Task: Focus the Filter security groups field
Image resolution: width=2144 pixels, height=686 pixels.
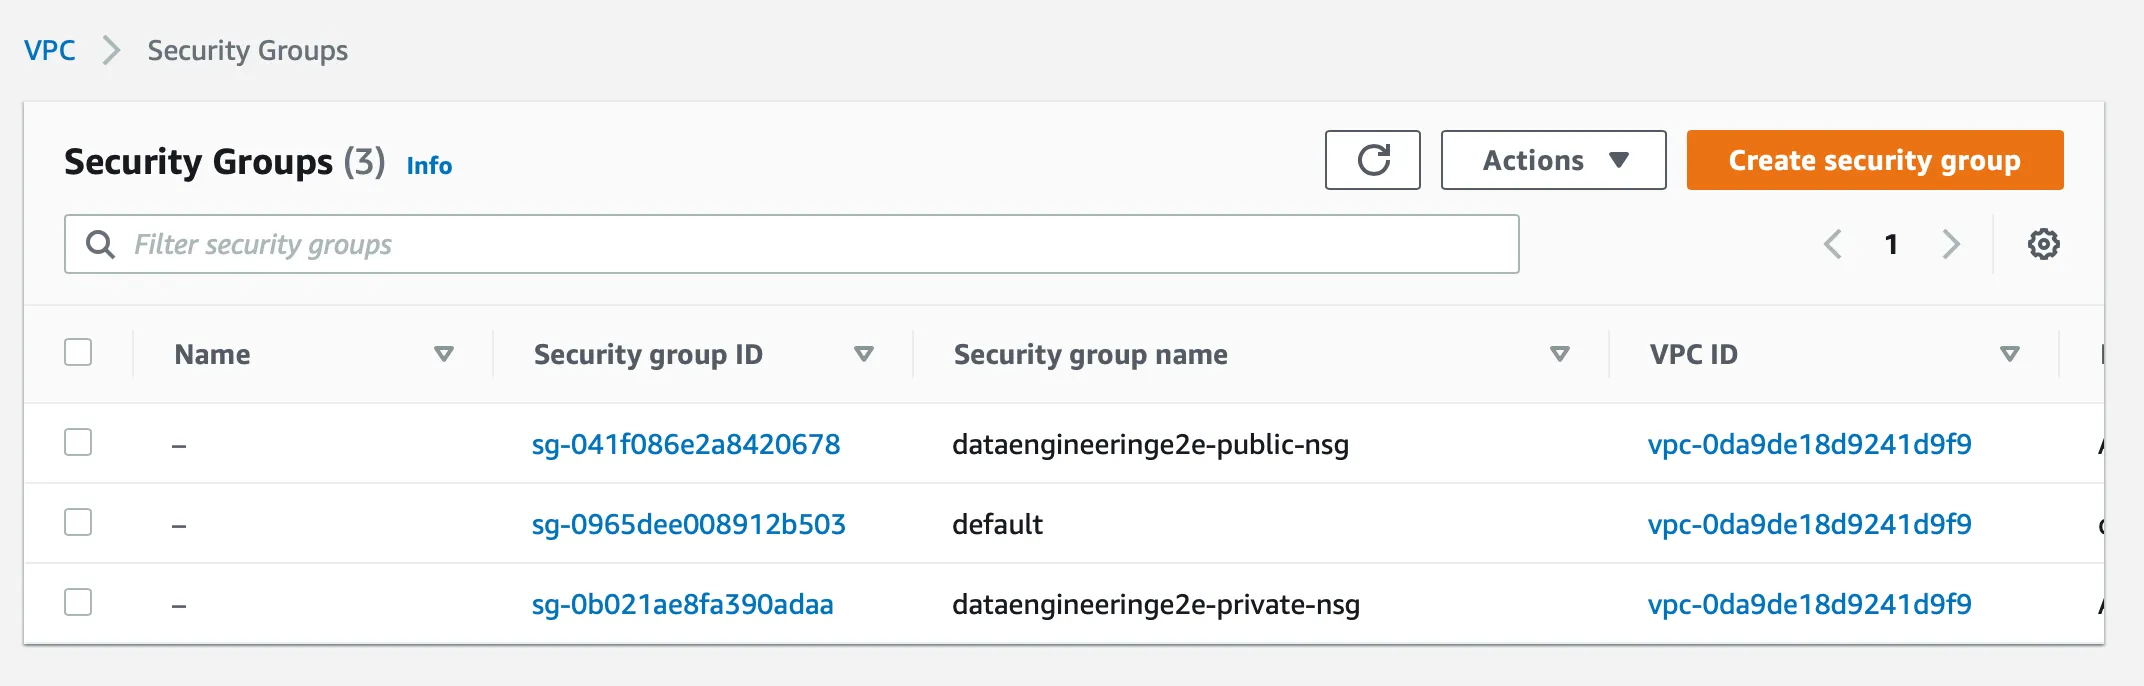Action: 792,244
